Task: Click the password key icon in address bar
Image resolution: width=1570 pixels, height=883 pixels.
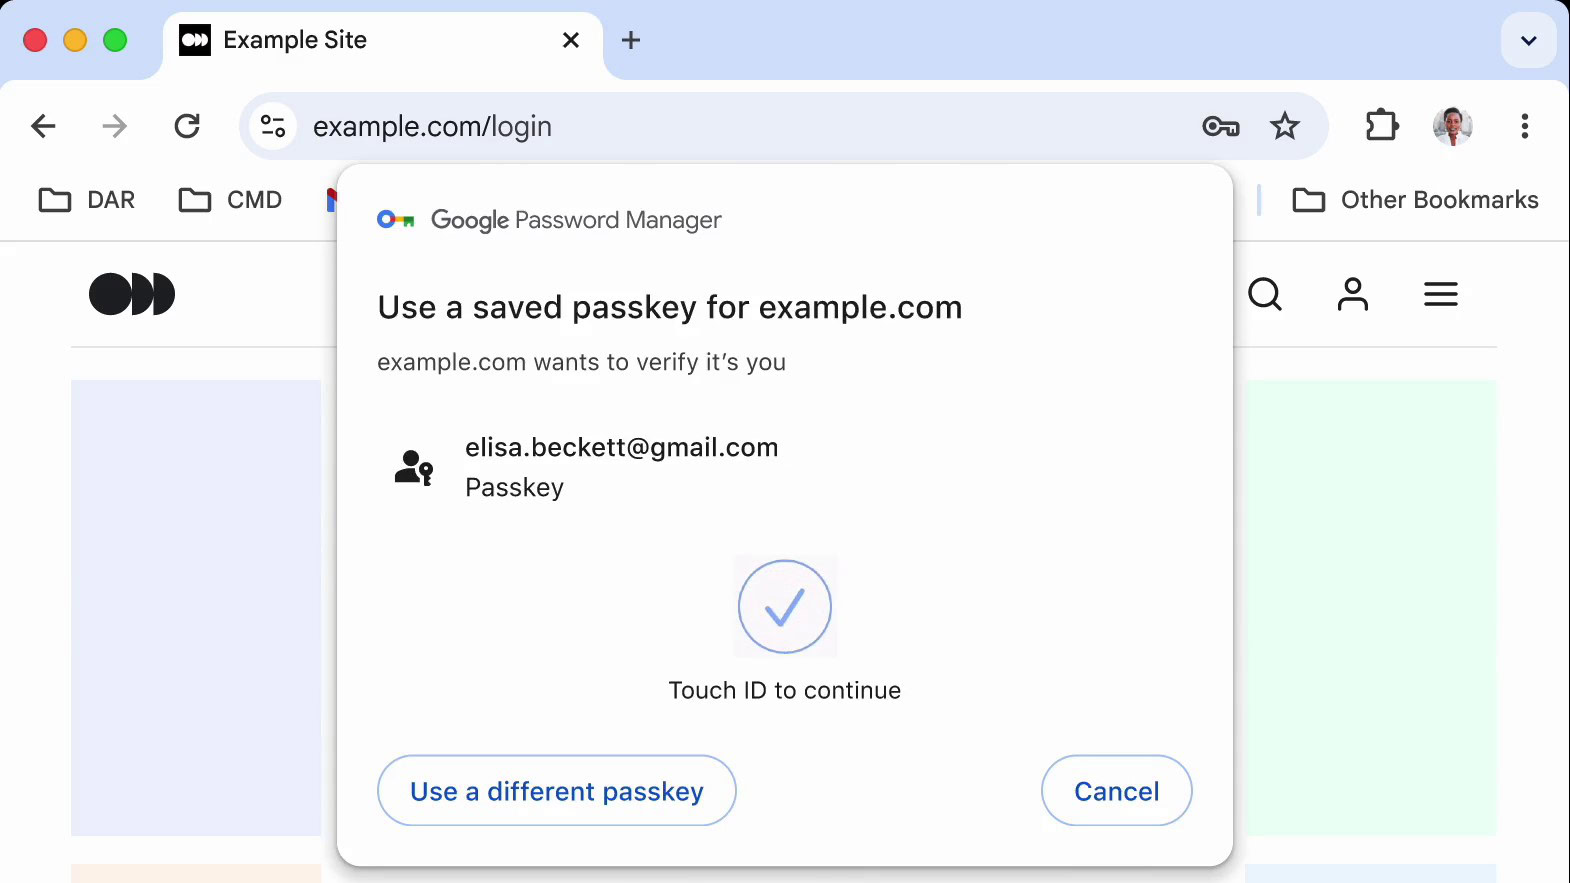Action: coord(1220,126)
